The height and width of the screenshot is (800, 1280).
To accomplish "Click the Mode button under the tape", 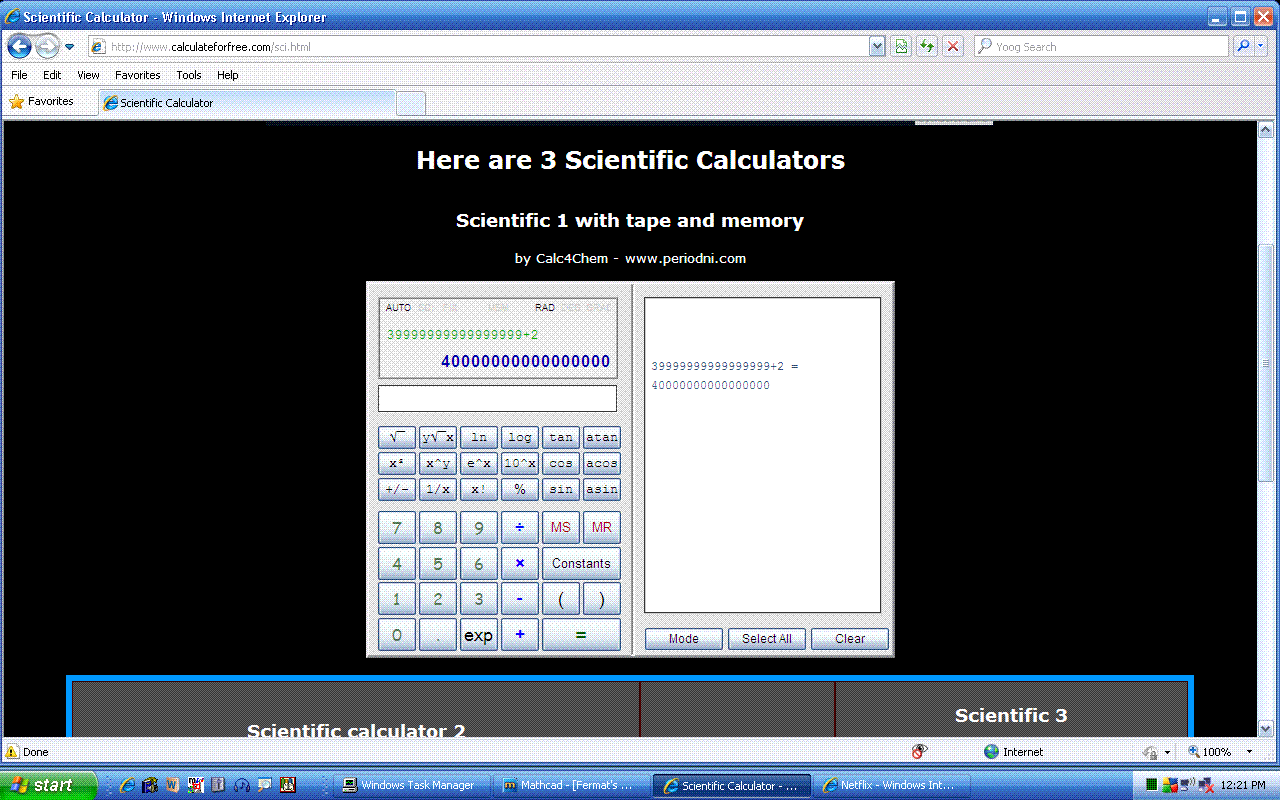I will point(684,639).
